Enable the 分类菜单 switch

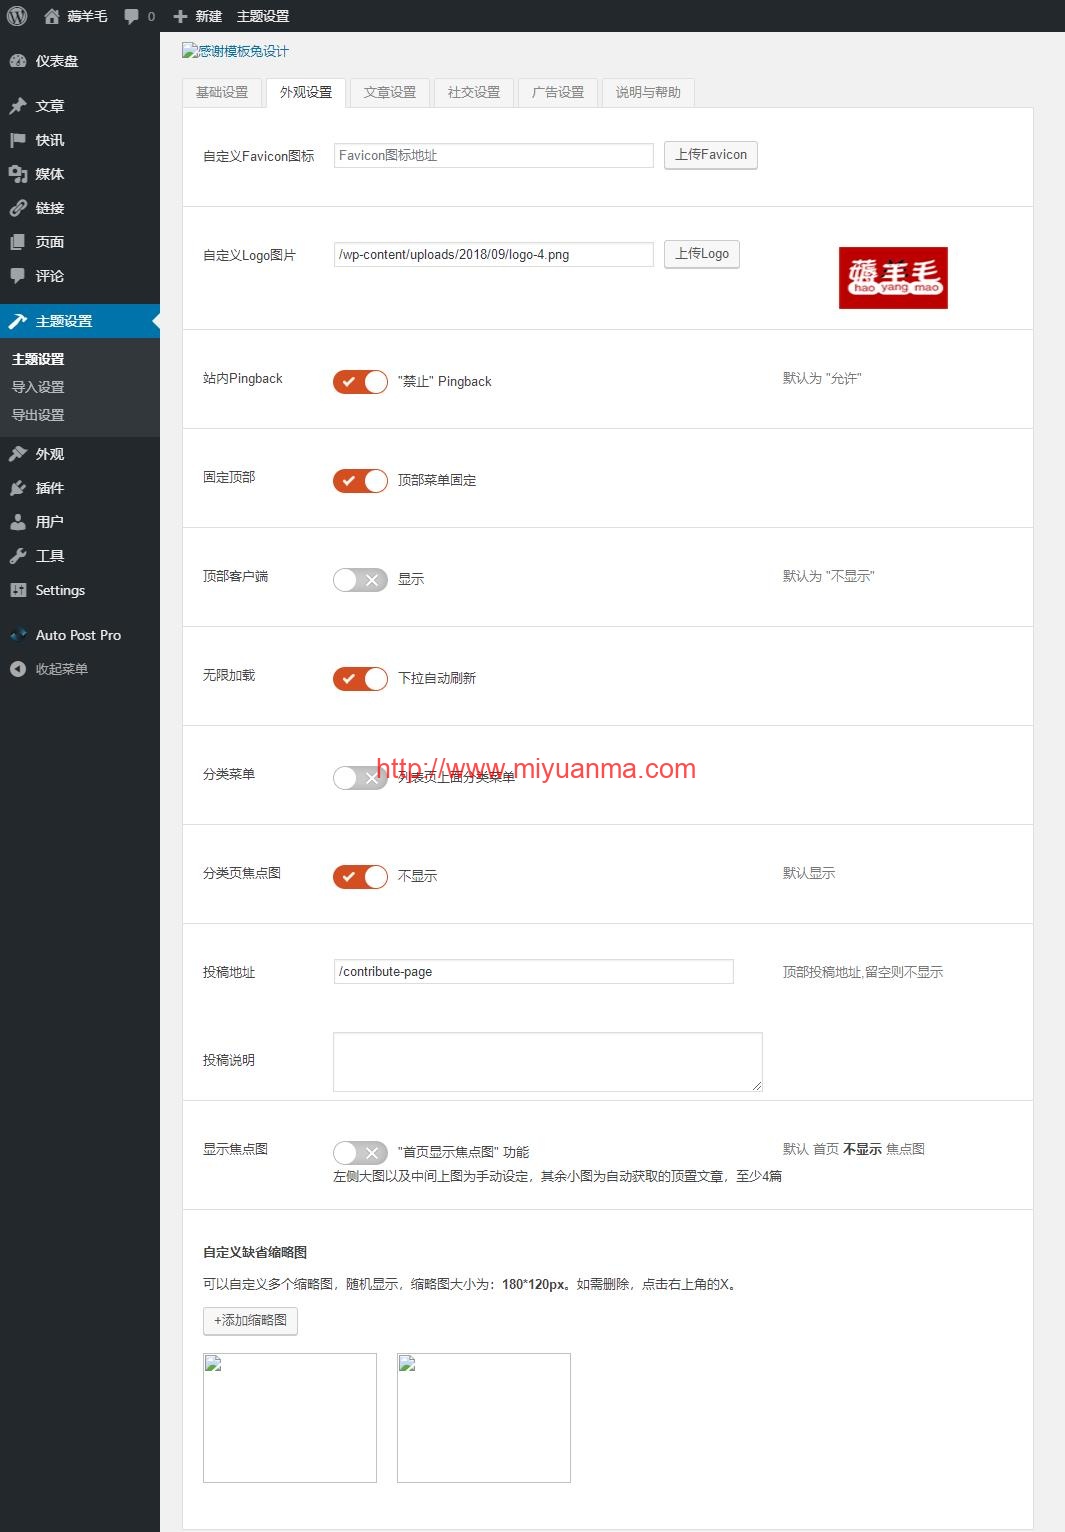point(360,777)
